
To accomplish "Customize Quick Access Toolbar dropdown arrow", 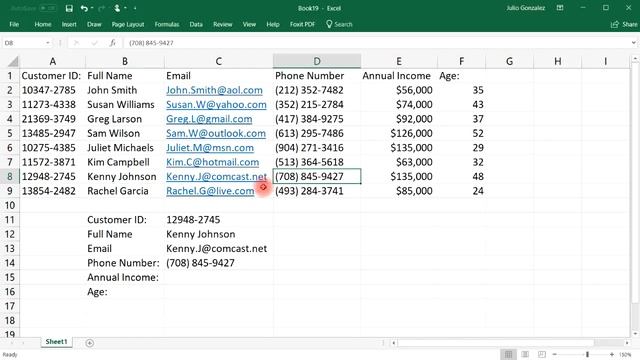I will pos(135,8).
